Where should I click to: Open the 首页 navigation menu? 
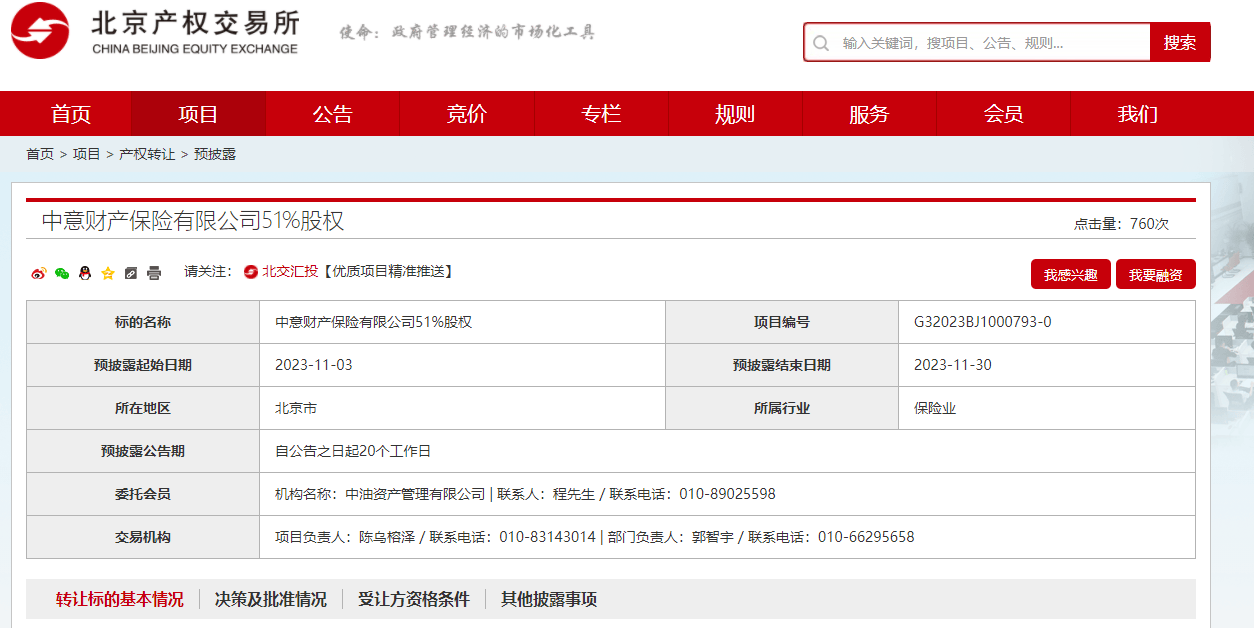[x=71, y=114]
